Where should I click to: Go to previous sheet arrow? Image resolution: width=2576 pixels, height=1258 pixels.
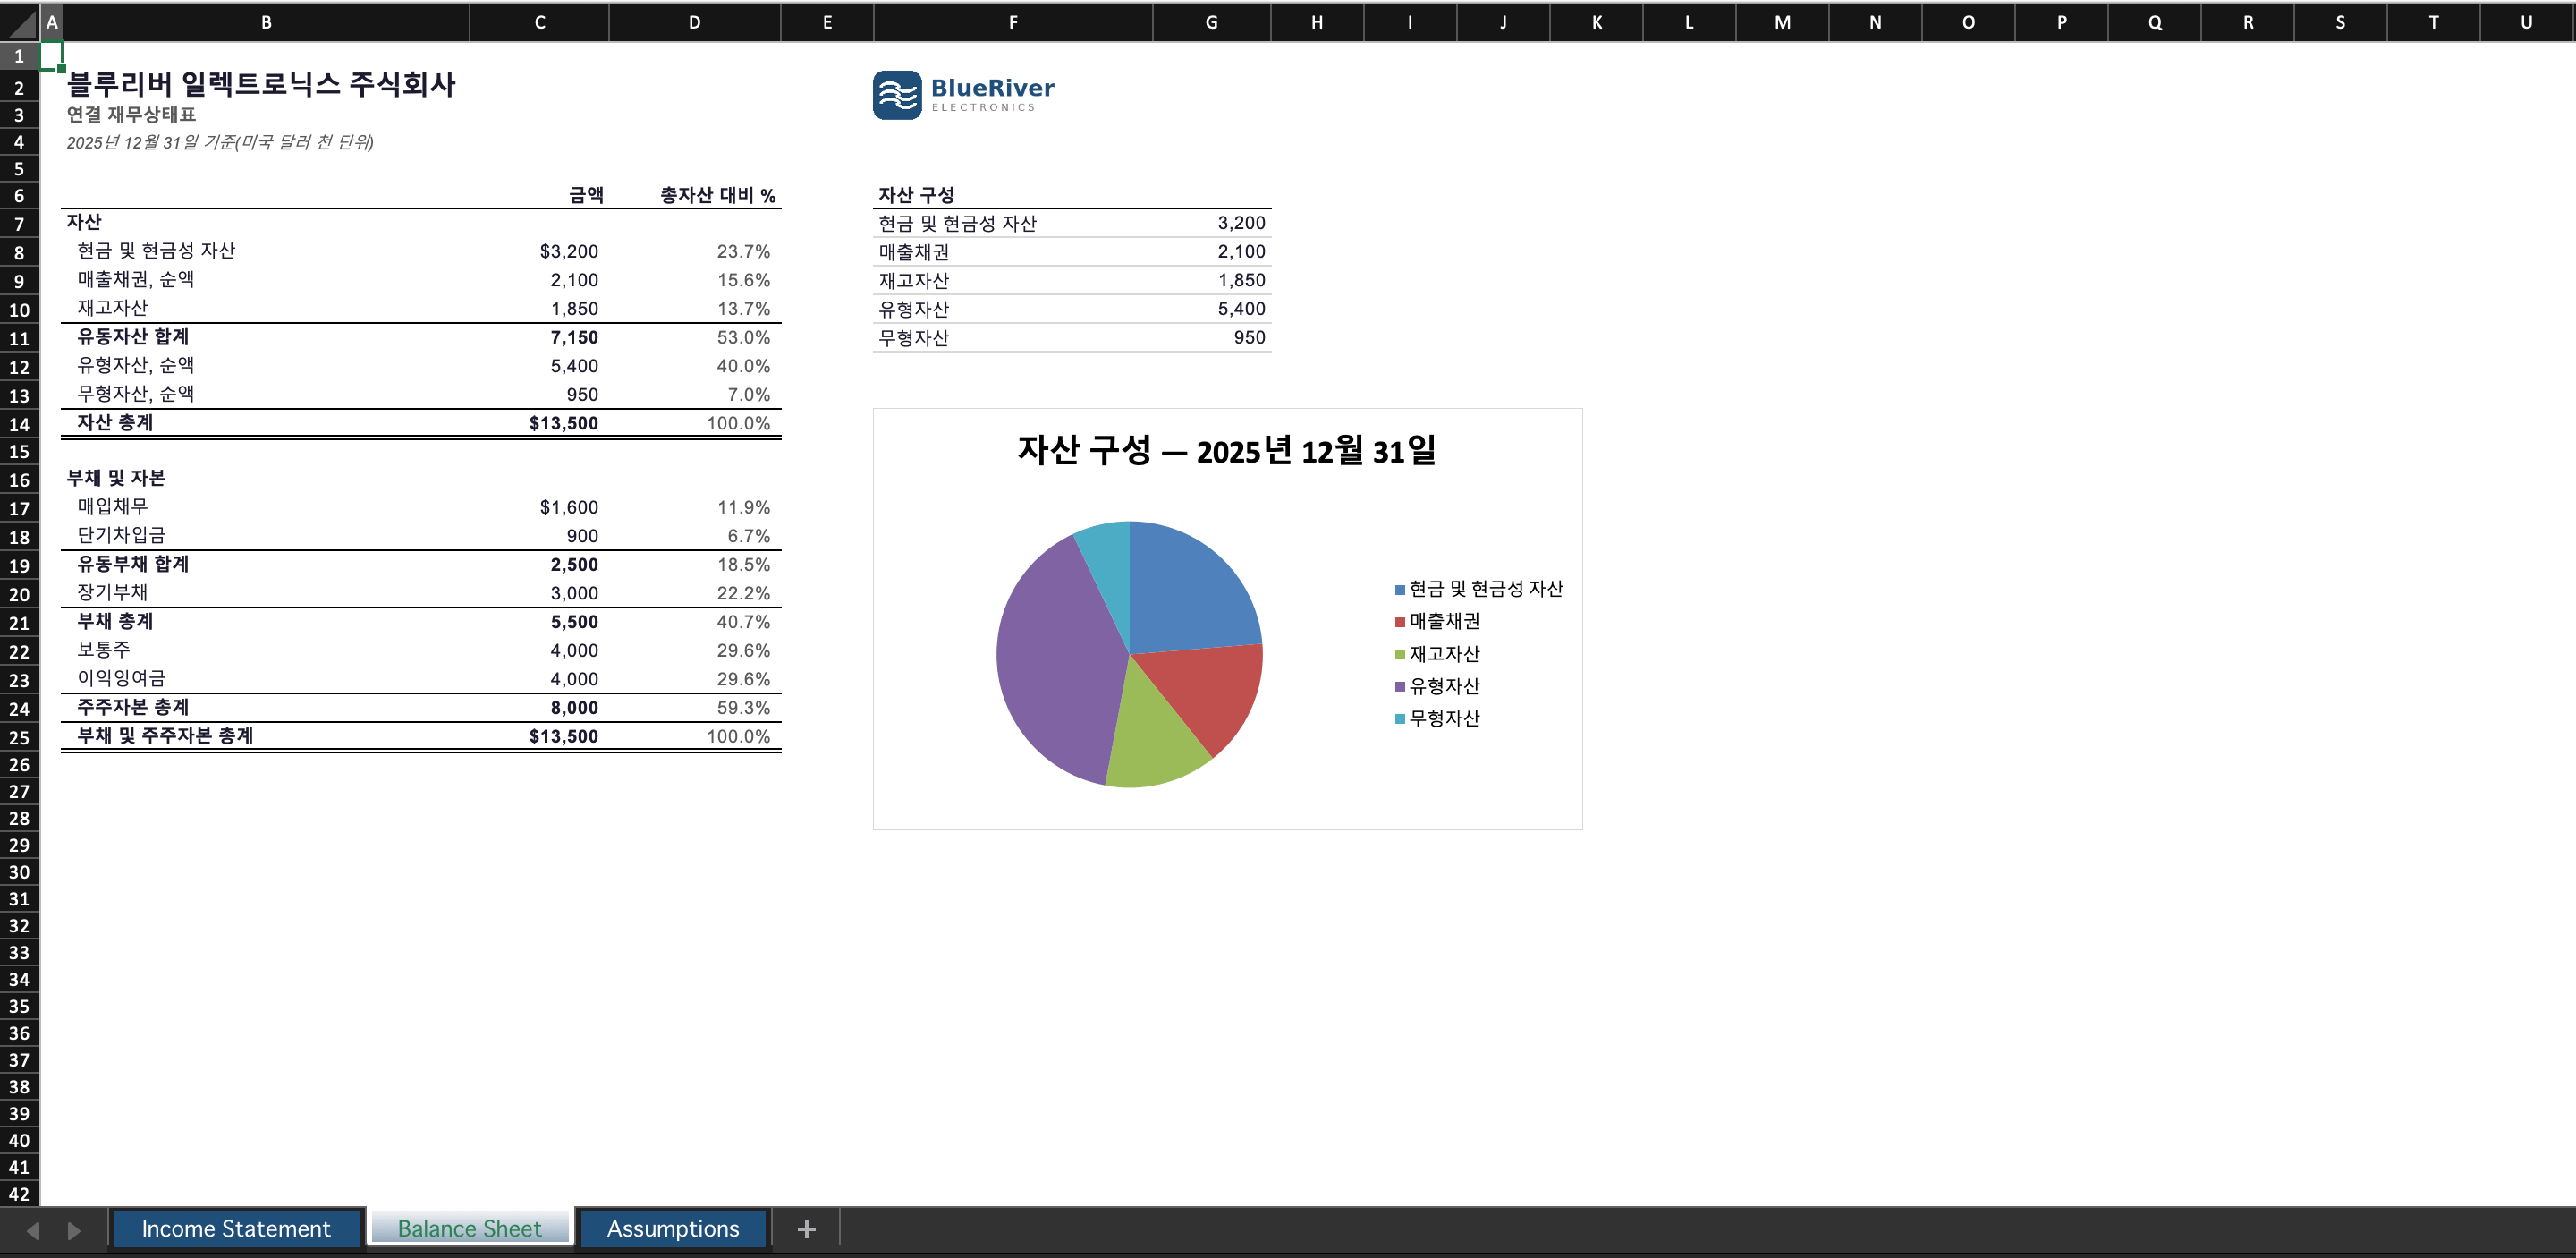coord(34,1230)
